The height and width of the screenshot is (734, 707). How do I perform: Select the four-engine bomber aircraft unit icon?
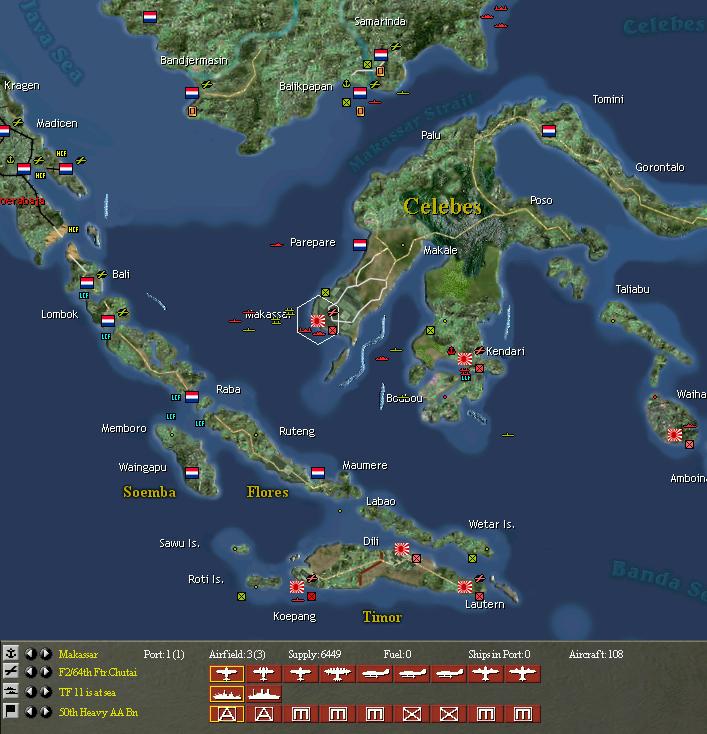[338, 674]
